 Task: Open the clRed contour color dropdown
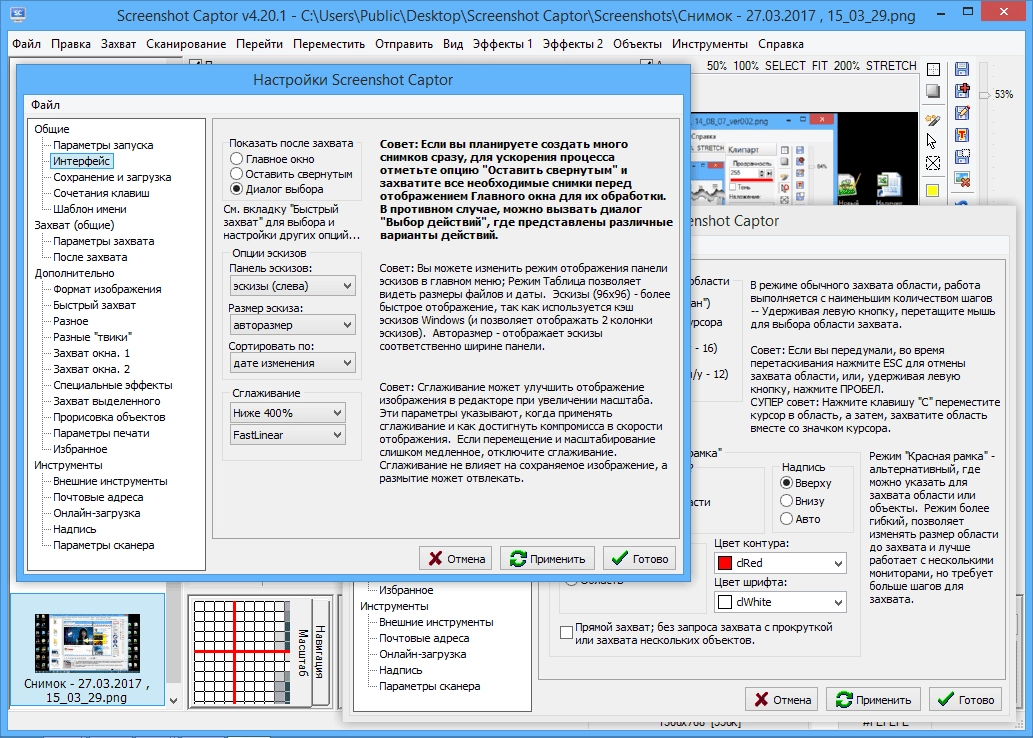pos(780,563)
